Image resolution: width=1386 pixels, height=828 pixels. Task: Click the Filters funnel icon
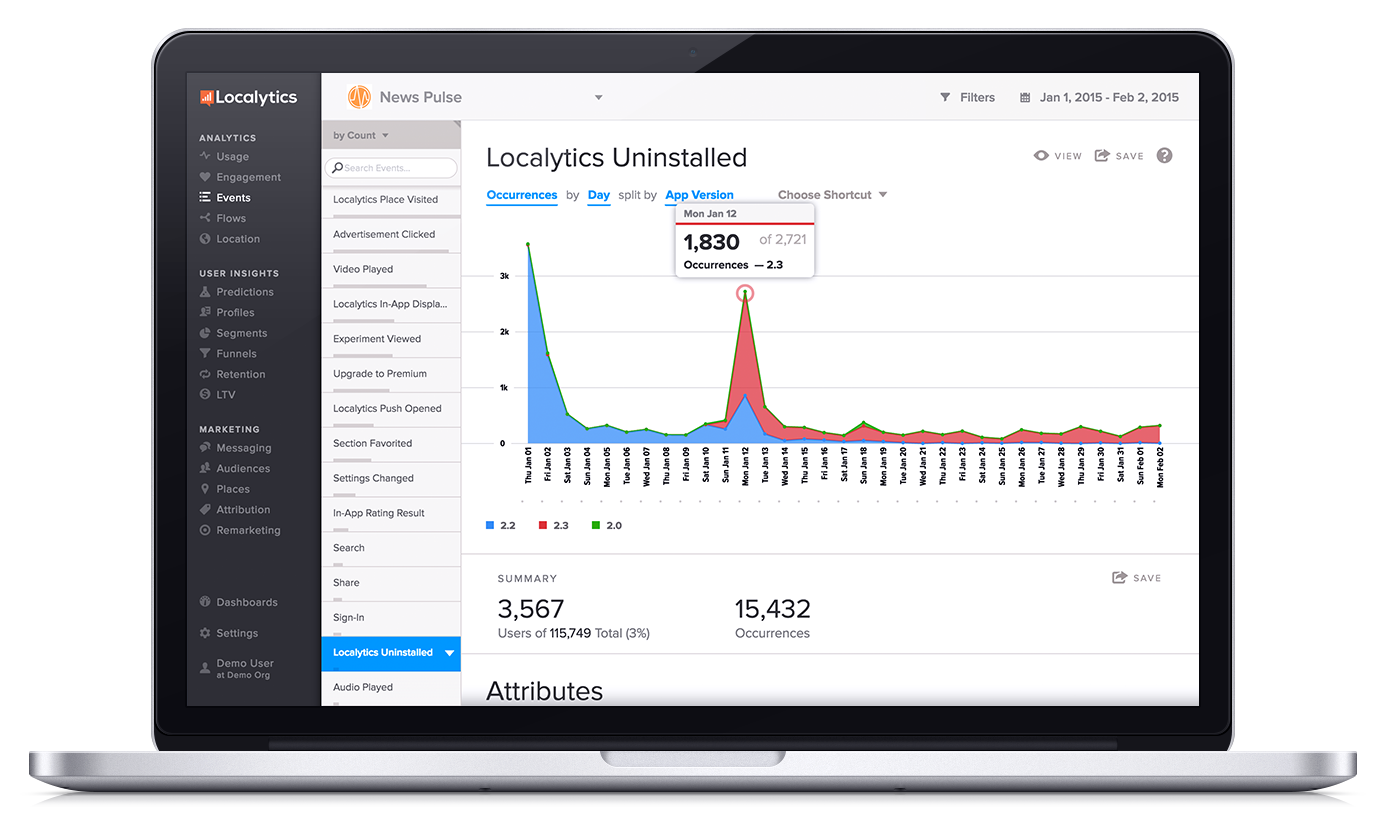(x=945, y=98)
